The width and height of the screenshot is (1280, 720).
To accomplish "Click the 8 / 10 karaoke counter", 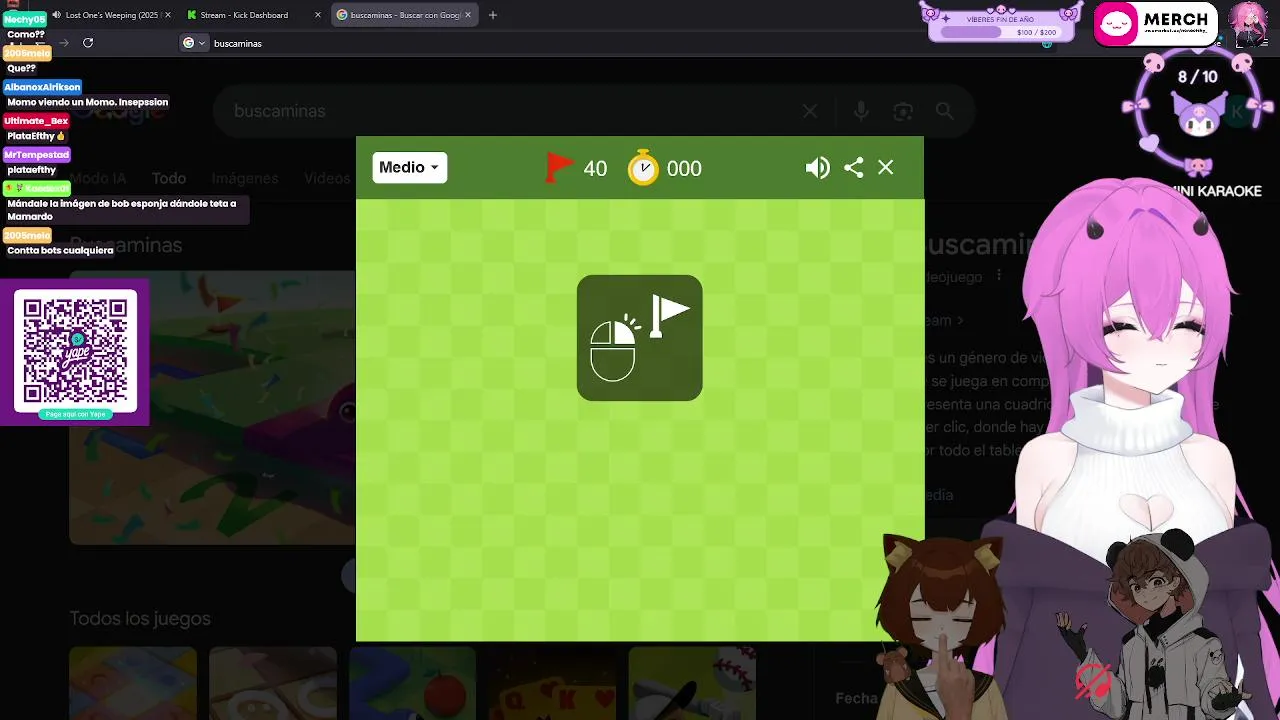I will pyautogui.click(x=1197, y=77).
